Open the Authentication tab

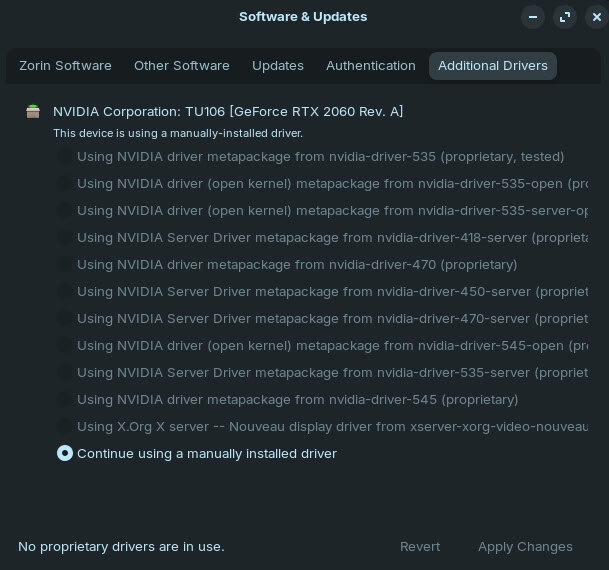[x=371, y=66]
